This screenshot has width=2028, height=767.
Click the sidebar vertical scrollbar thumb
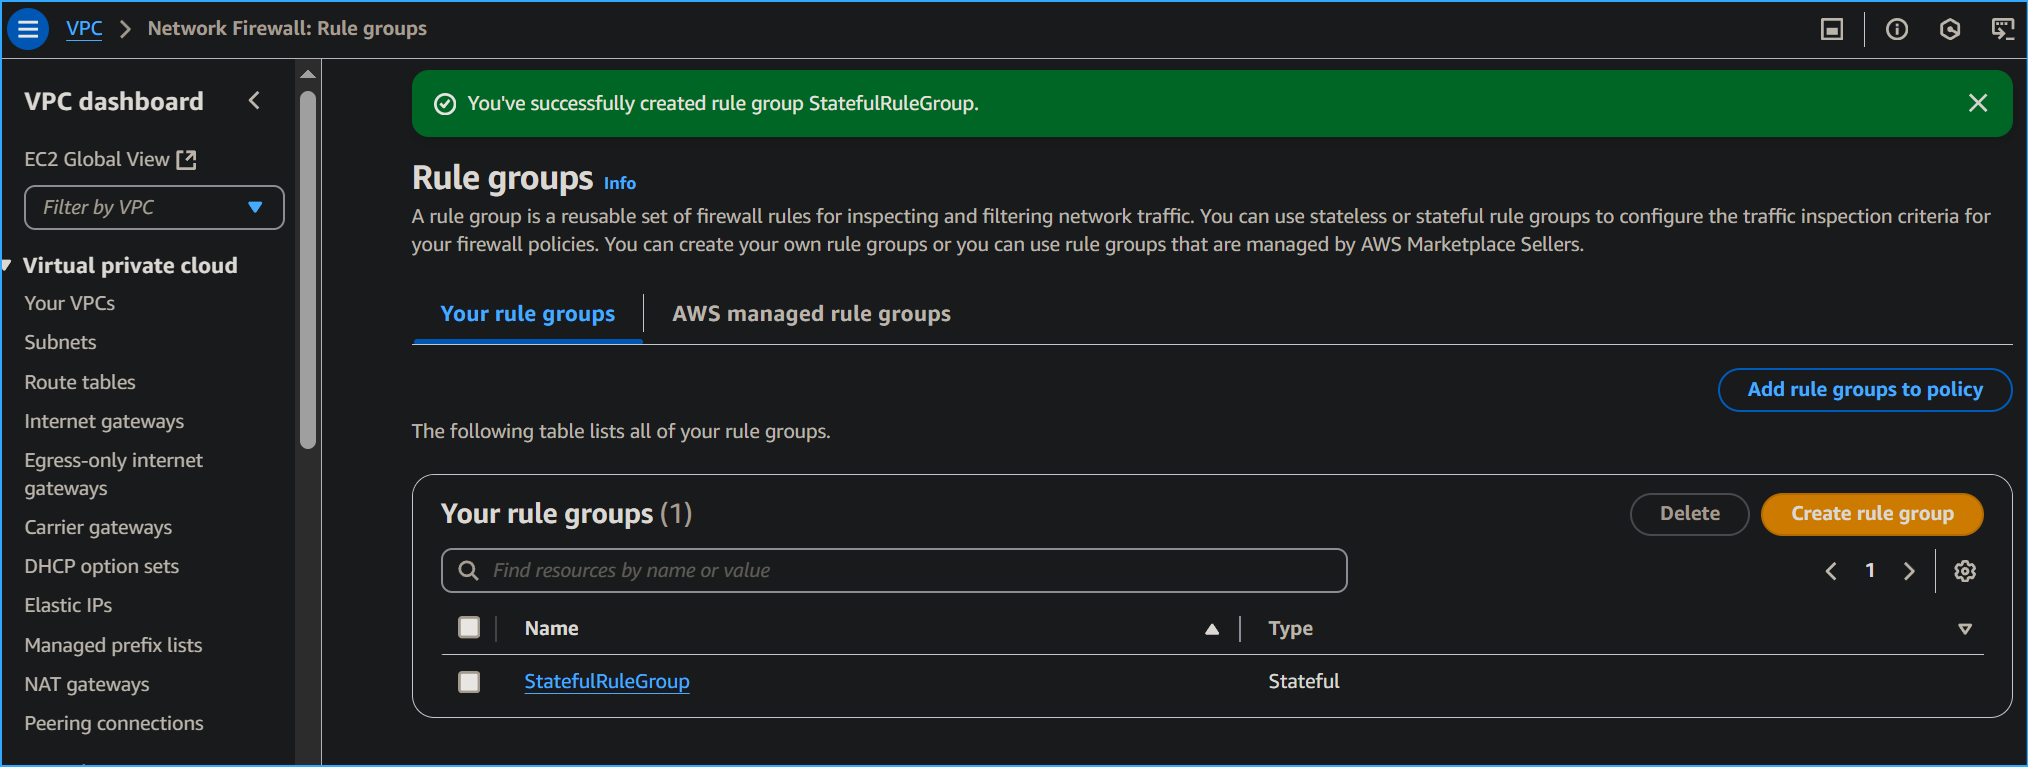308,270
